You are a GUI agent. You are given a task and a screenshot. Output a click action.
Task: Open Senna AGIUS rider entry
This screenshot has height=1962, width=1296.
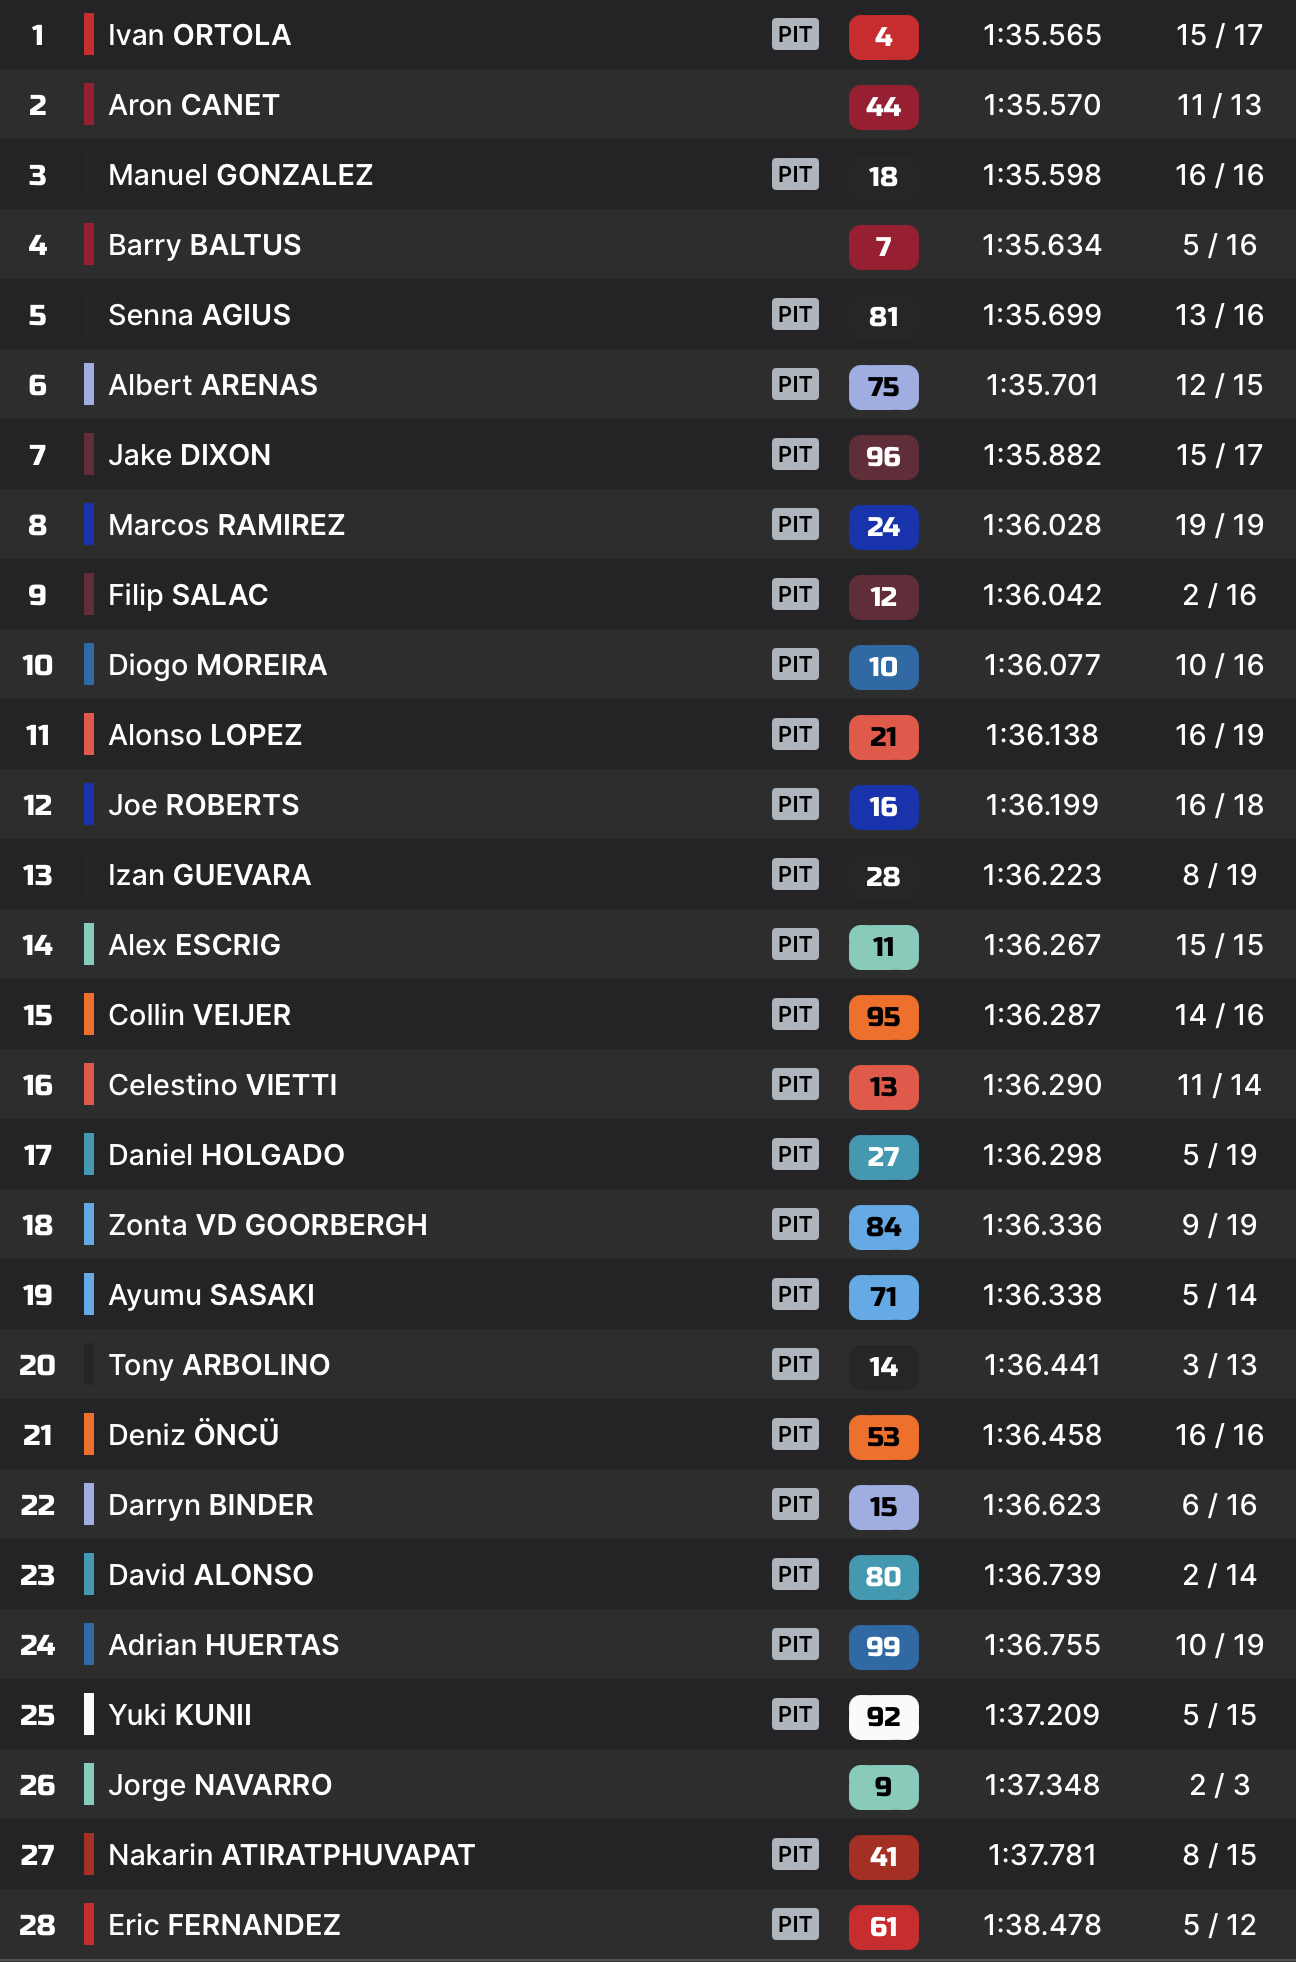pyautogui.click(x=199, y=315)
